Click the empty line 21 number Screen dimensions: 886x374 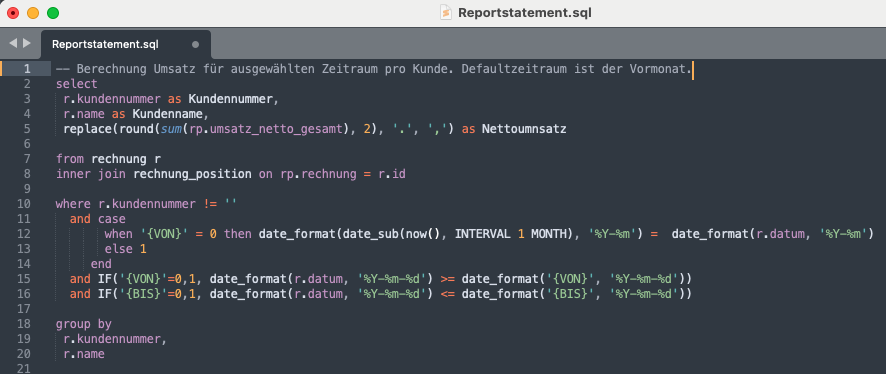tap(24, 368)
